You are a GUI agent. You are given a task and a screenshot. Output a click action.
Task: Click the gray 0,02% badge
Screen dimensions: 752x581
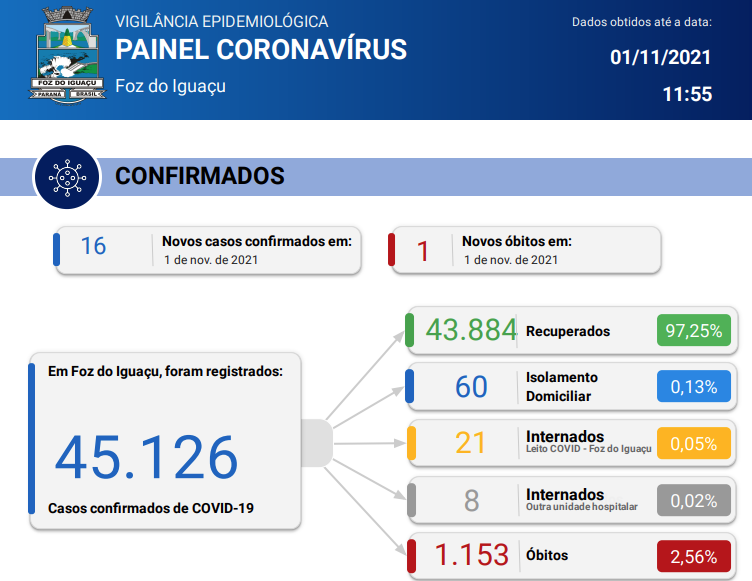694,500
